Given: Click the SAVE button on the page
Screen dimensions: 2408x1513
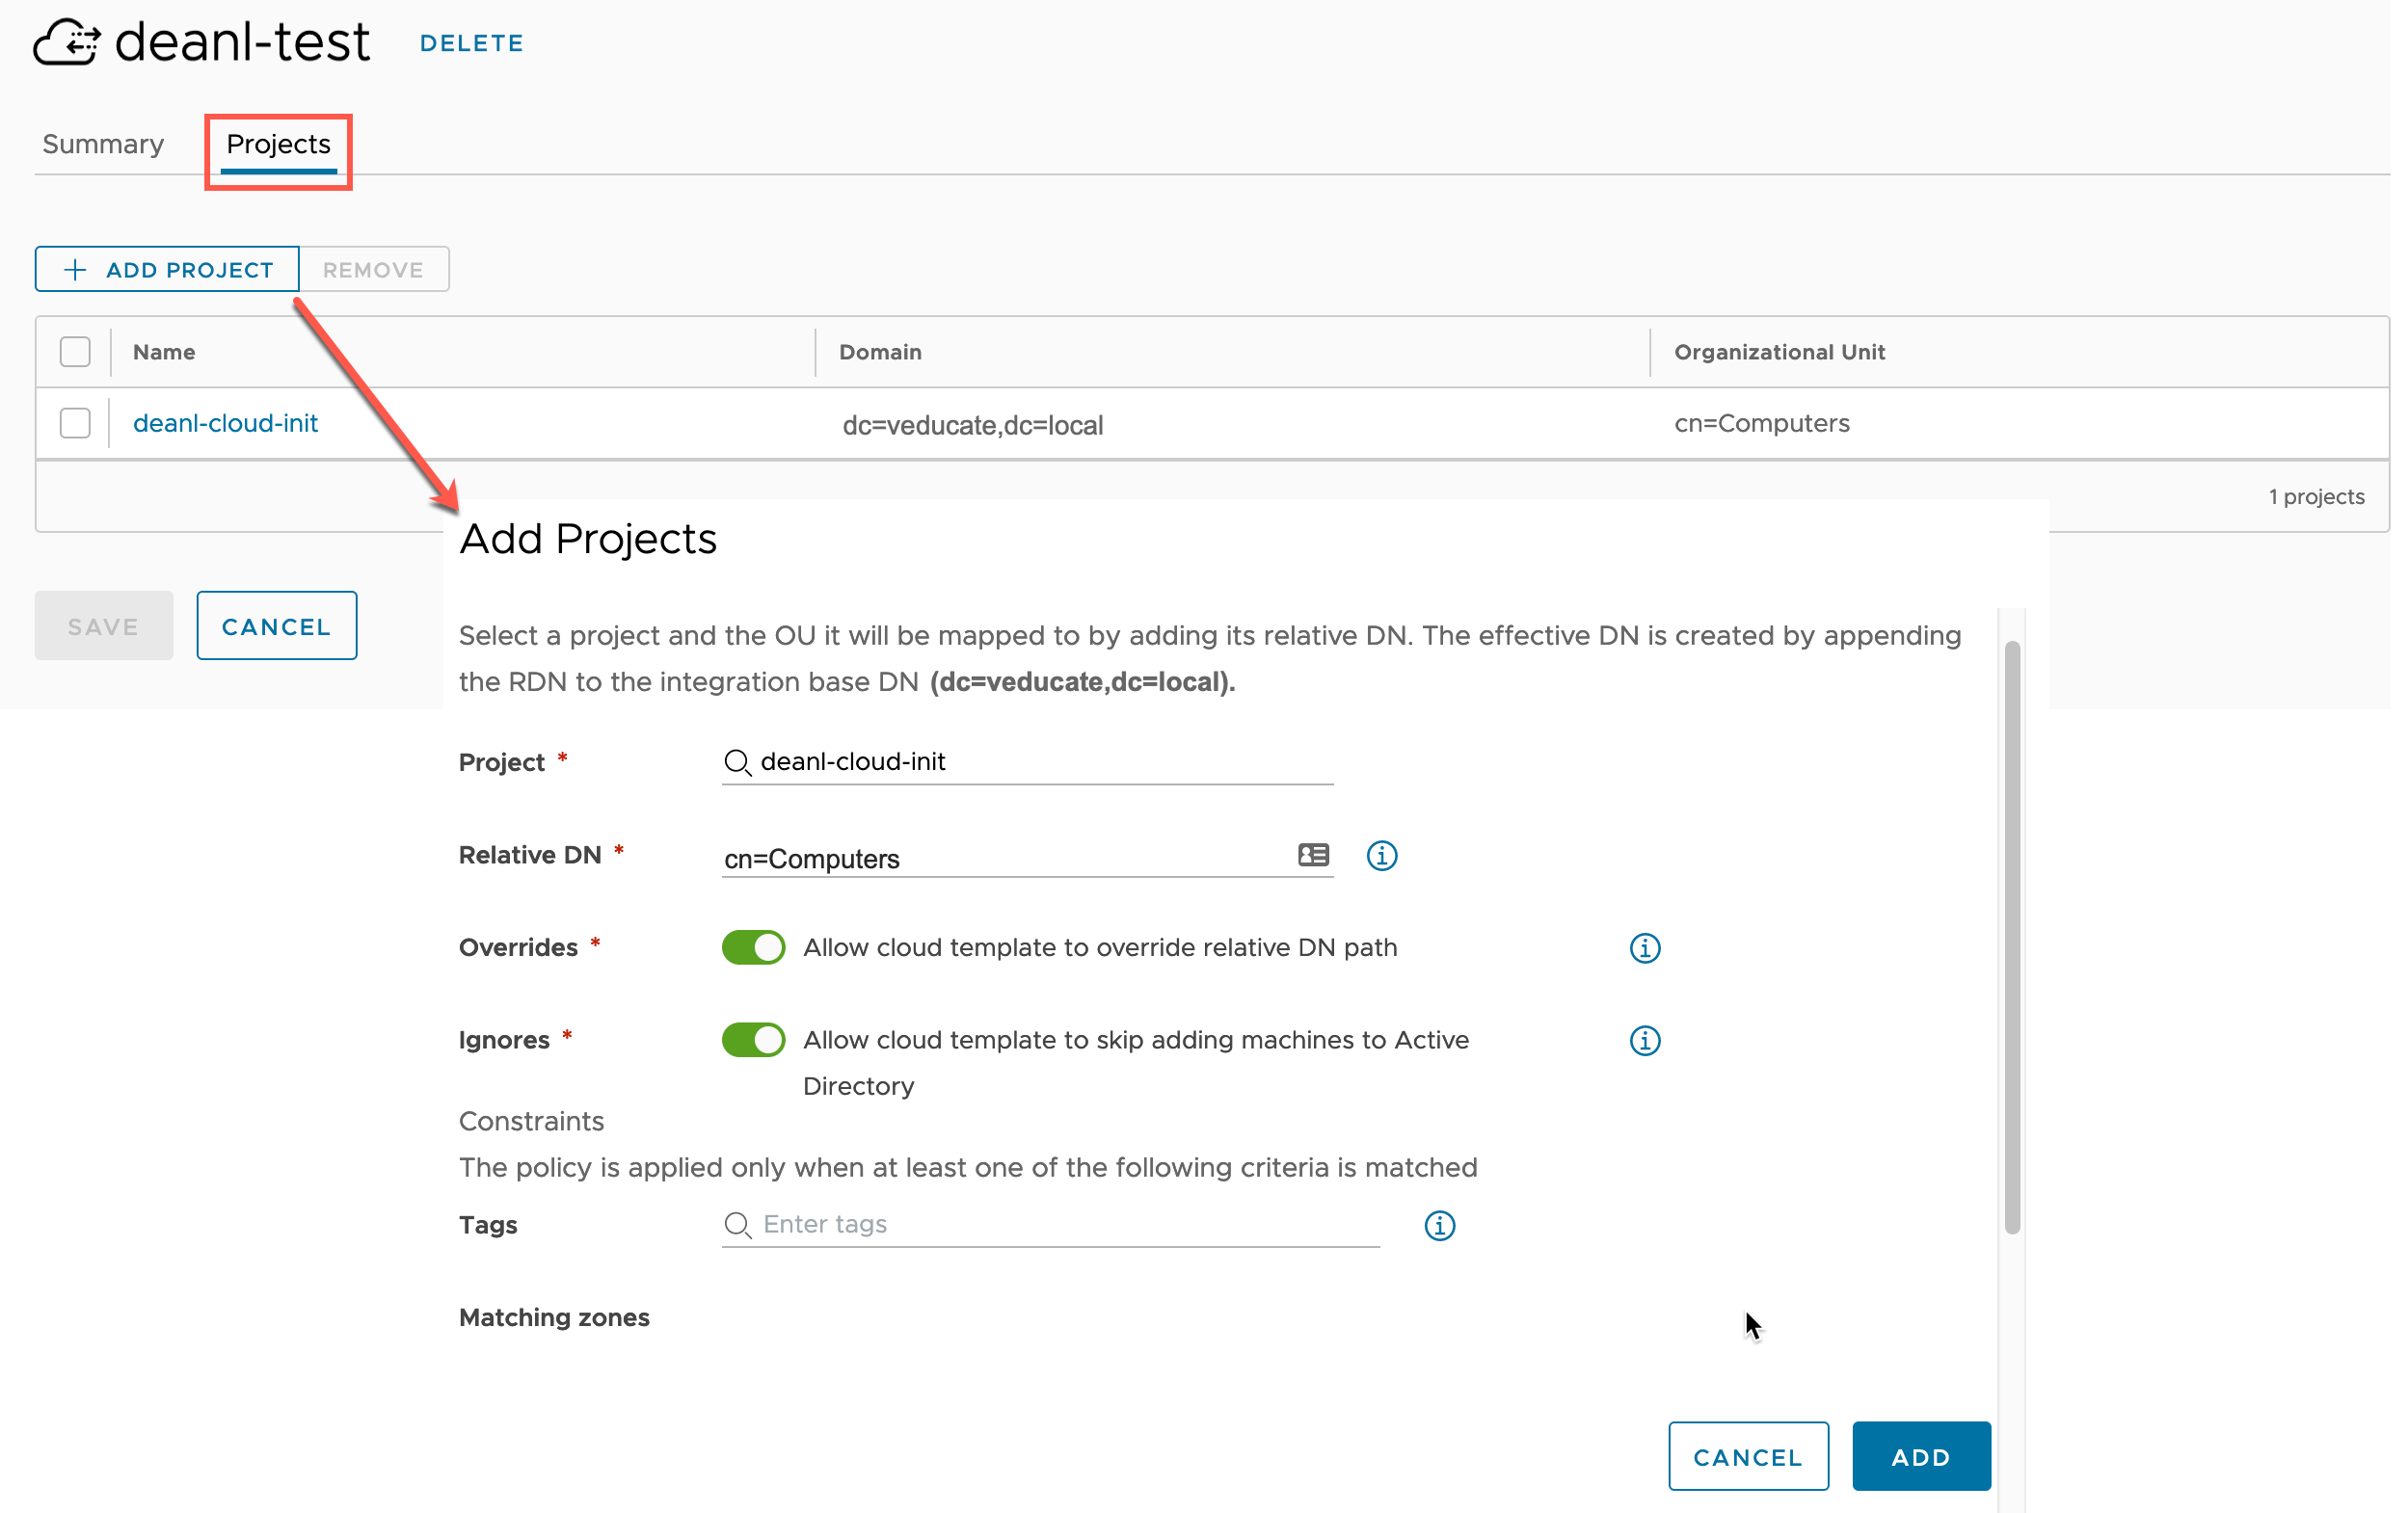Looking at the screenshot, I should coord(104,626).
